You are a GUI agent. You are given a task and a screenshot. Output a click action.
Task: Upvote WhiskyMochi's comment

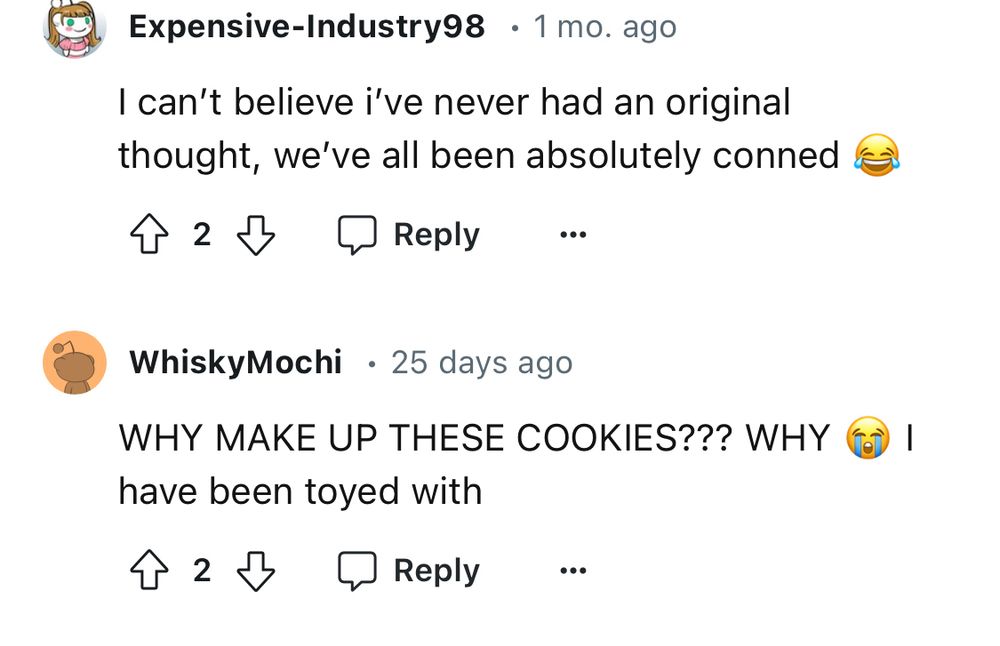point(150,571)
